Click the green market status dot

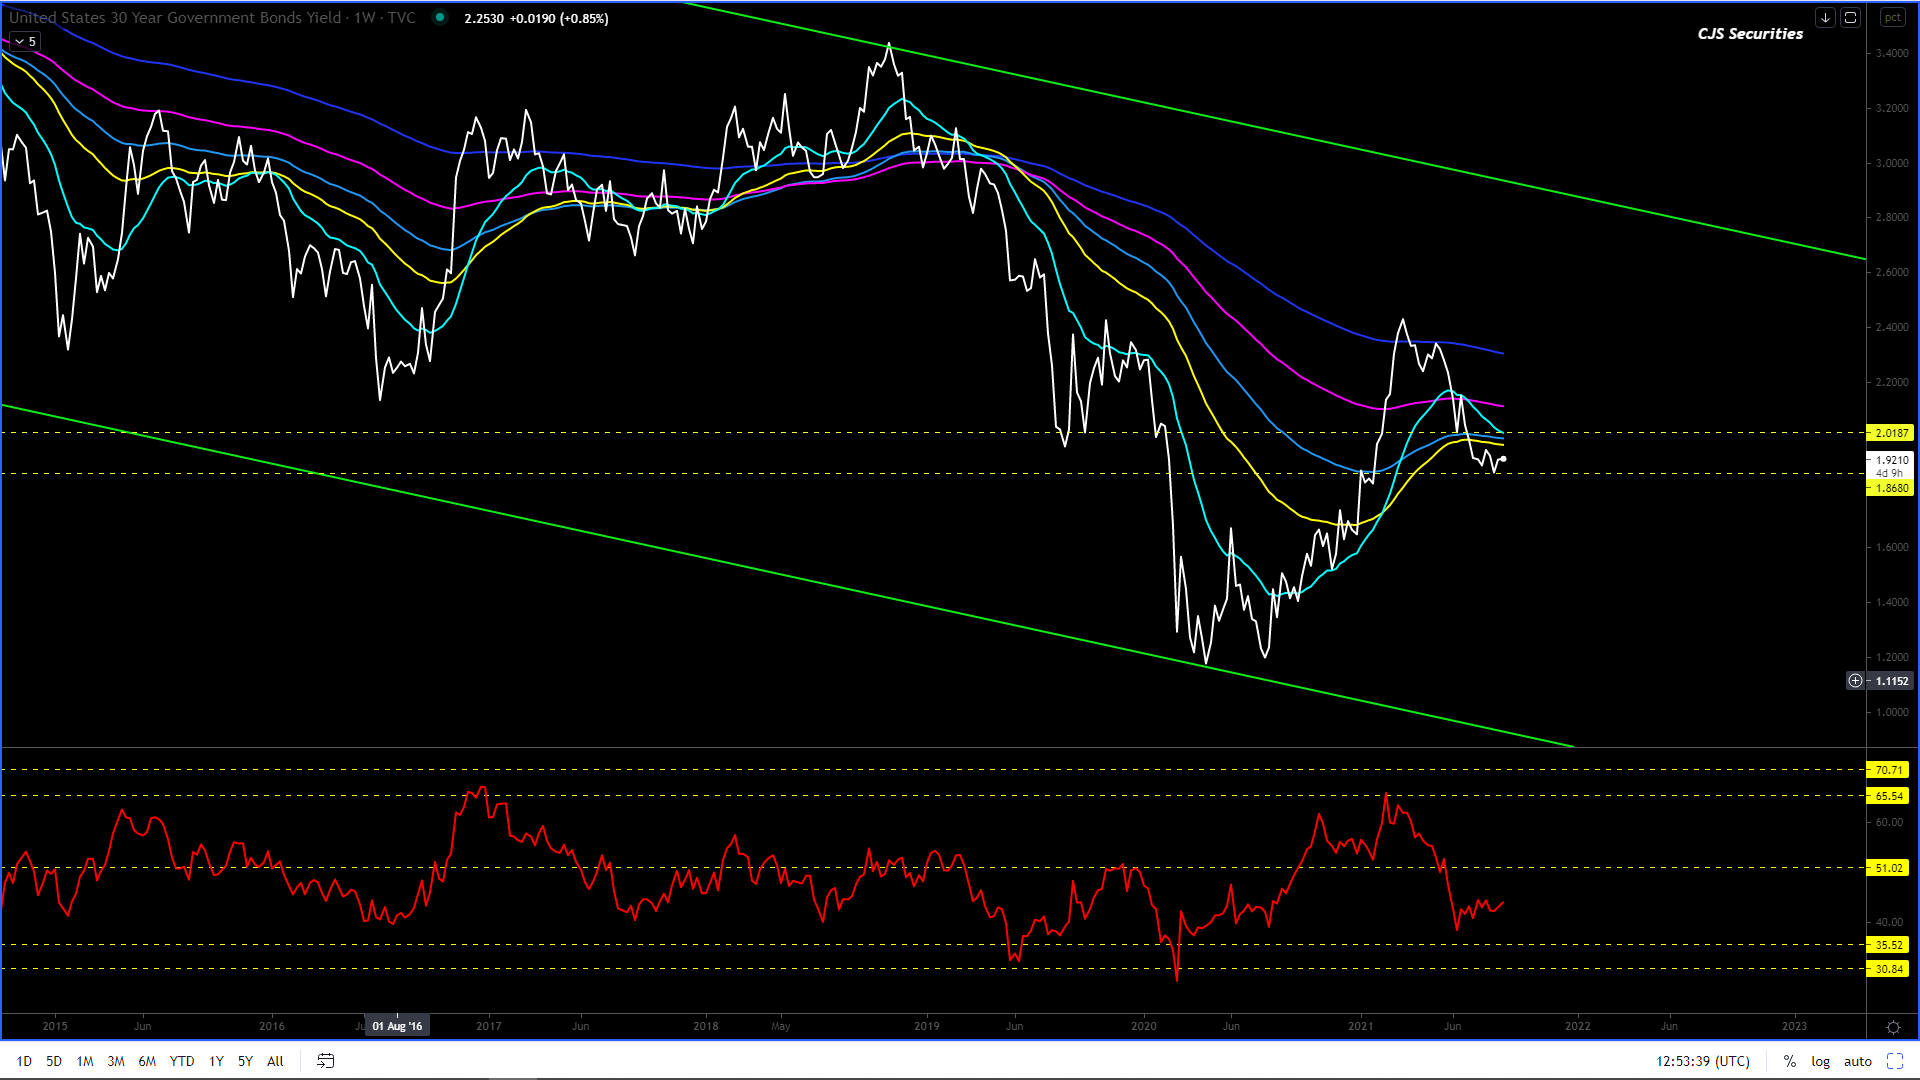pyautogui.click(x=439, y=18)
